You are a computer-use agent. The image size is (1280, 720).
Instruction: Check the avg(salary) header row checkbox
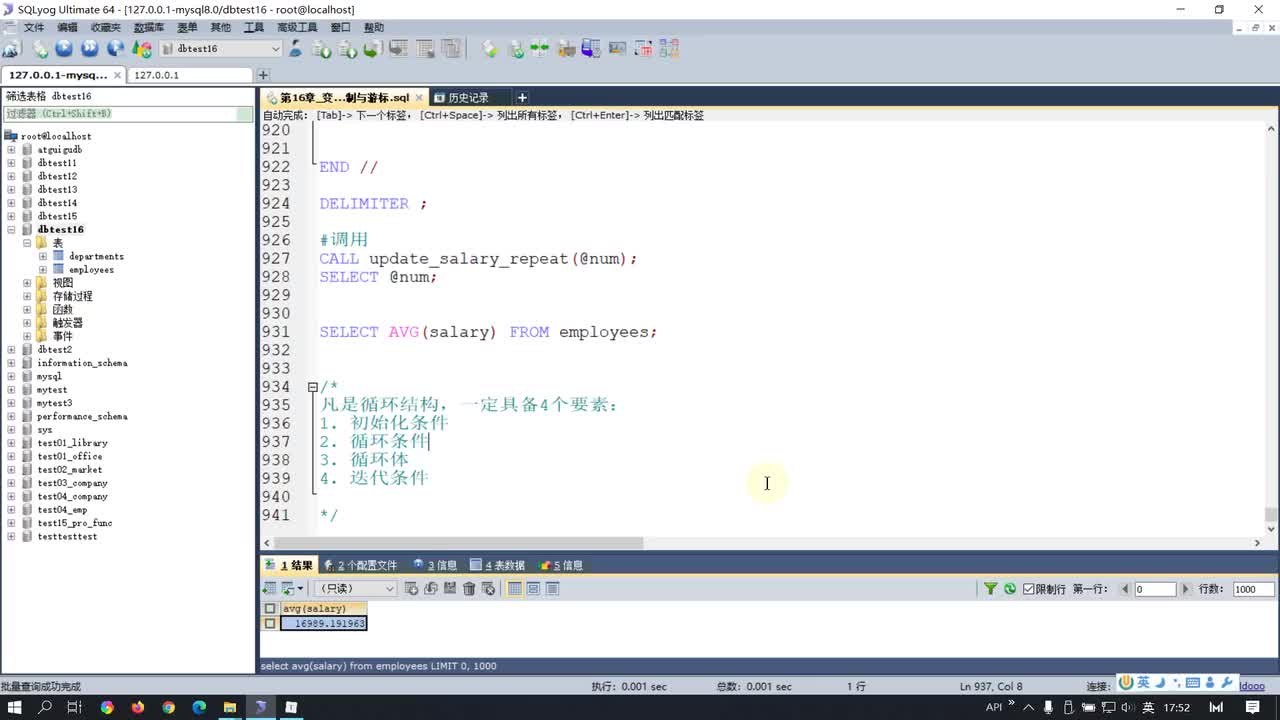coord(270,608)
